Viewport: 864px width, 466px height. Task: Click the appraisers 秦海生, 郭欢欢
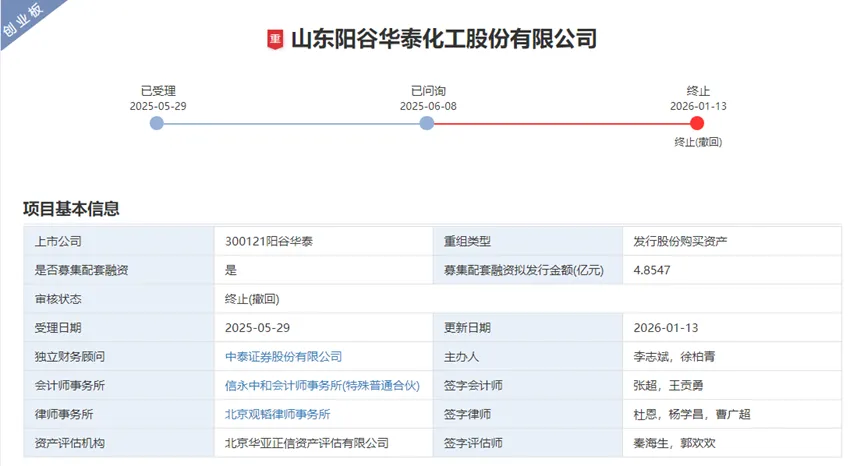point(674,443)
